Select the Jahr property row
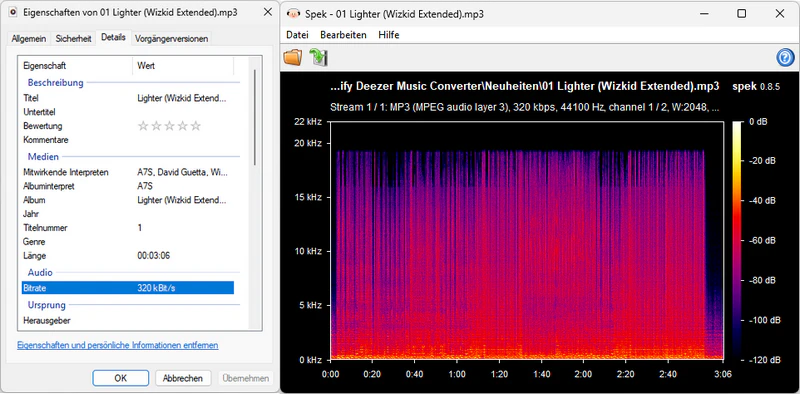Screen dimensions: 800x394 coord(128,214)
